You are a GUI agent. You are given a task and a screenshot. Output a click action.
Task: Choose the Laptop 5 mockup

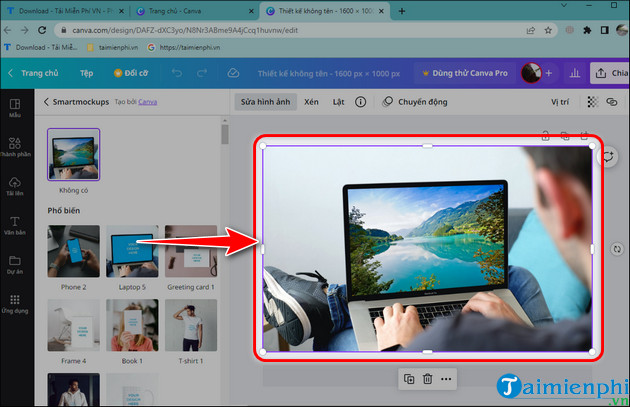pos(132,251)
